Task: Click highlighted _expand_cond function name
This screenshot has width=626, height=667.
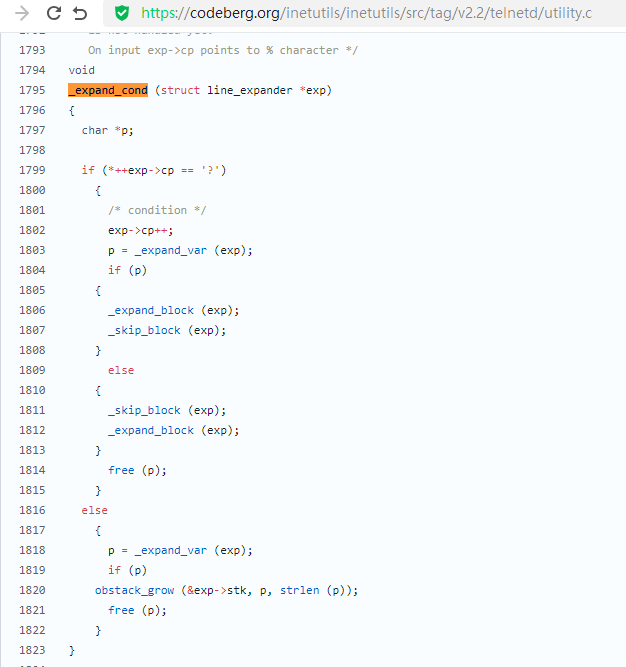Action: (108, 90)
